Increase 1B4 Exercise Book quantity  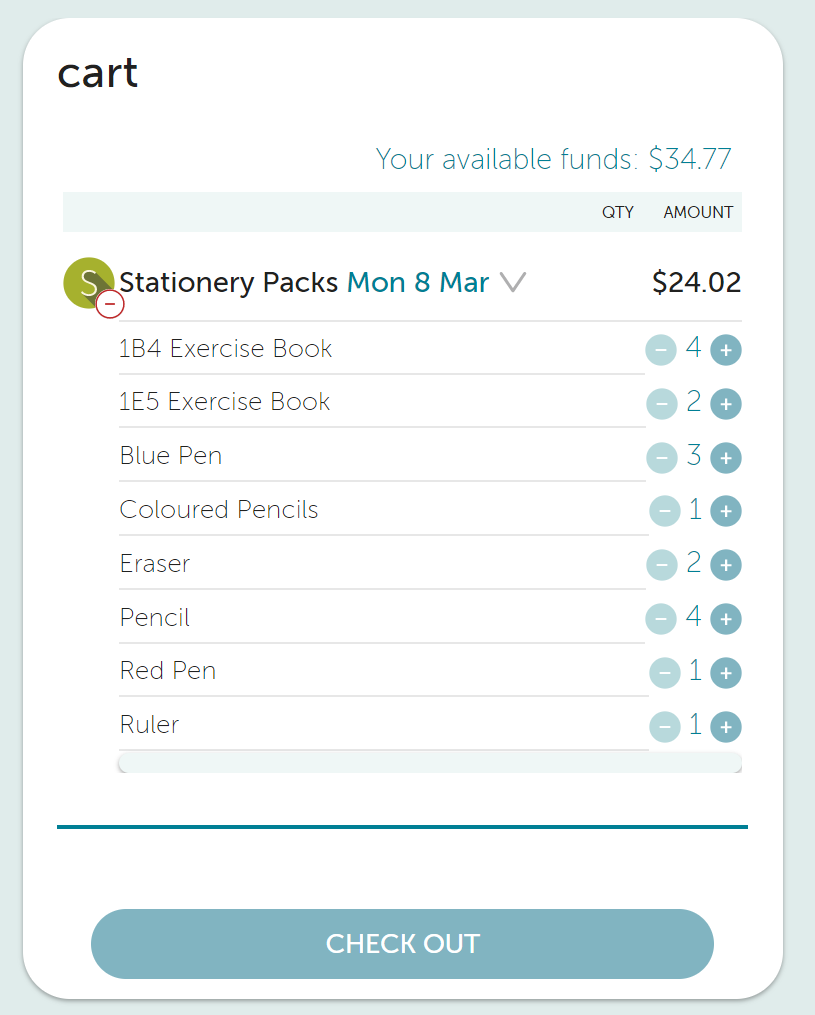(726, 350)
